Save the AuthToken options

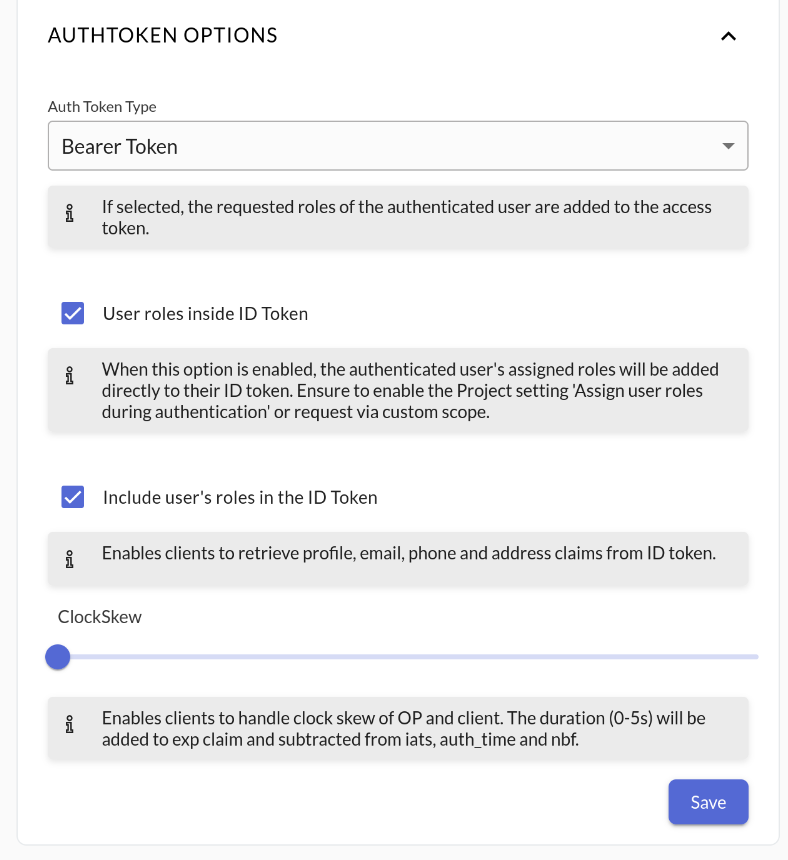pos(708,802)
